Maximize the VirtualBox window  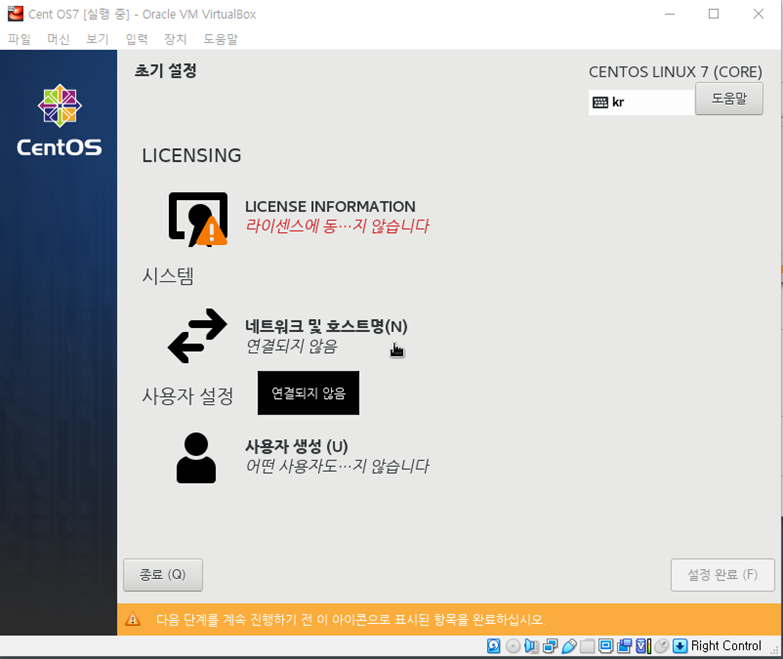pos(714,14)
